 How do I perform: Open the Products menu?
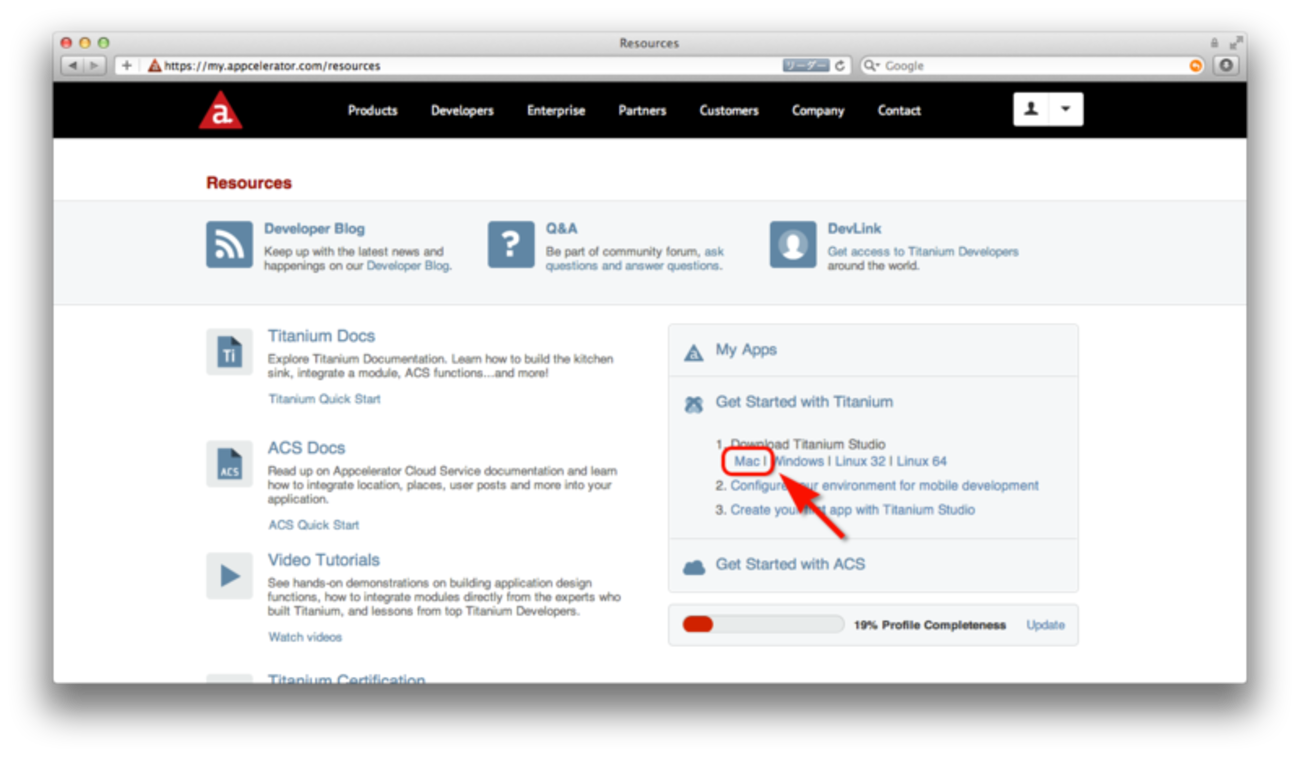[372, 111]
